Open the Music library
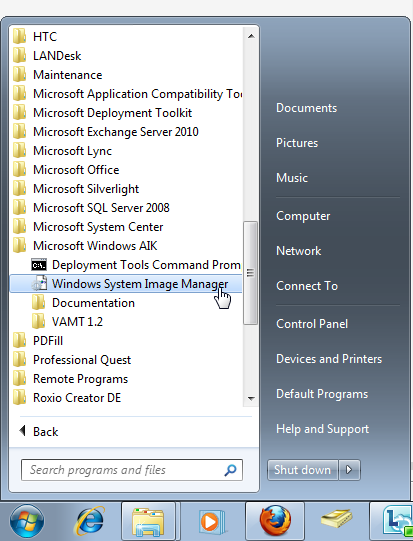This screenshot has height=541, width=413. pyautogui.click(x=292, y=178)
